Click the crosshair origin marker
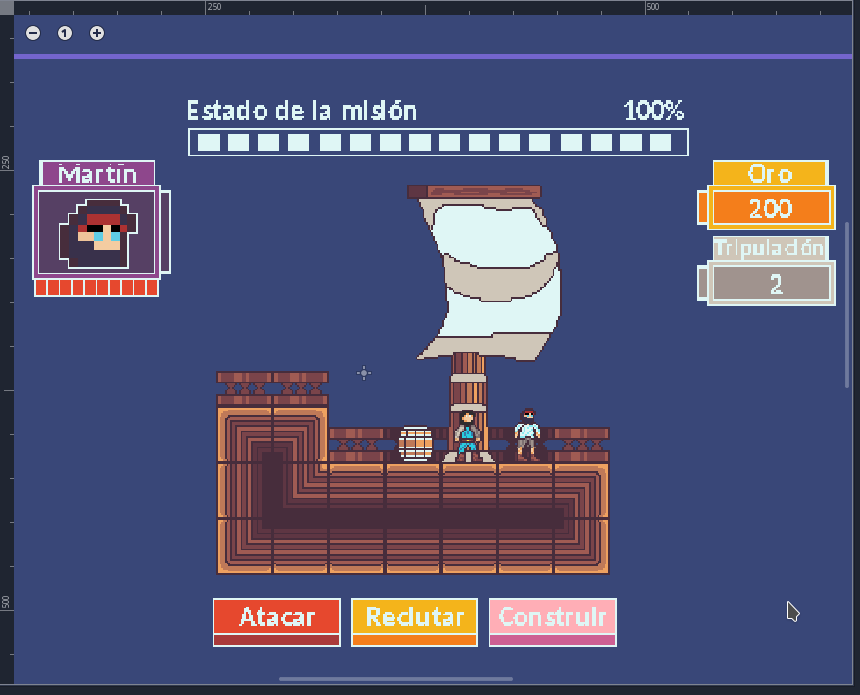The image size is (860, 695). [x=364, y=373]
